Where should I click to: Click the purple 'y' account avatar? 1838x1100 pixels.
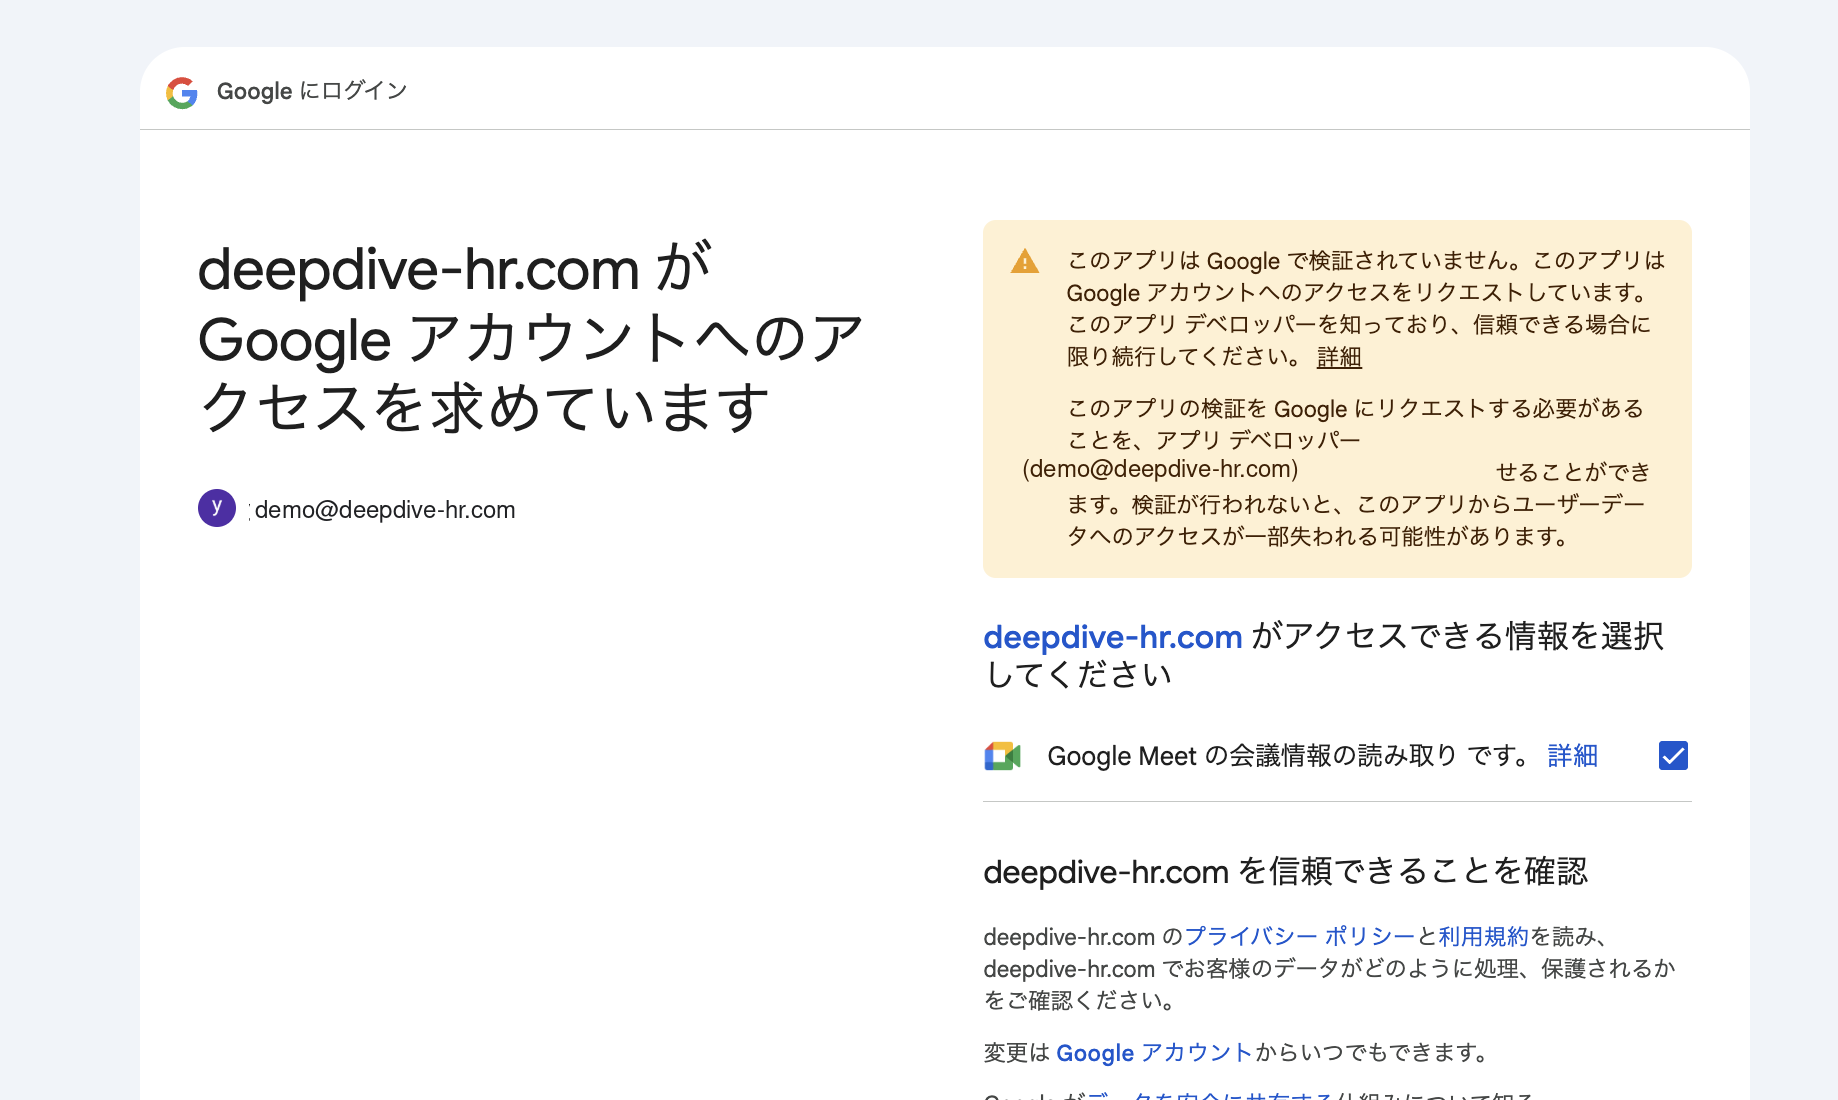click(x=217, y=508)
